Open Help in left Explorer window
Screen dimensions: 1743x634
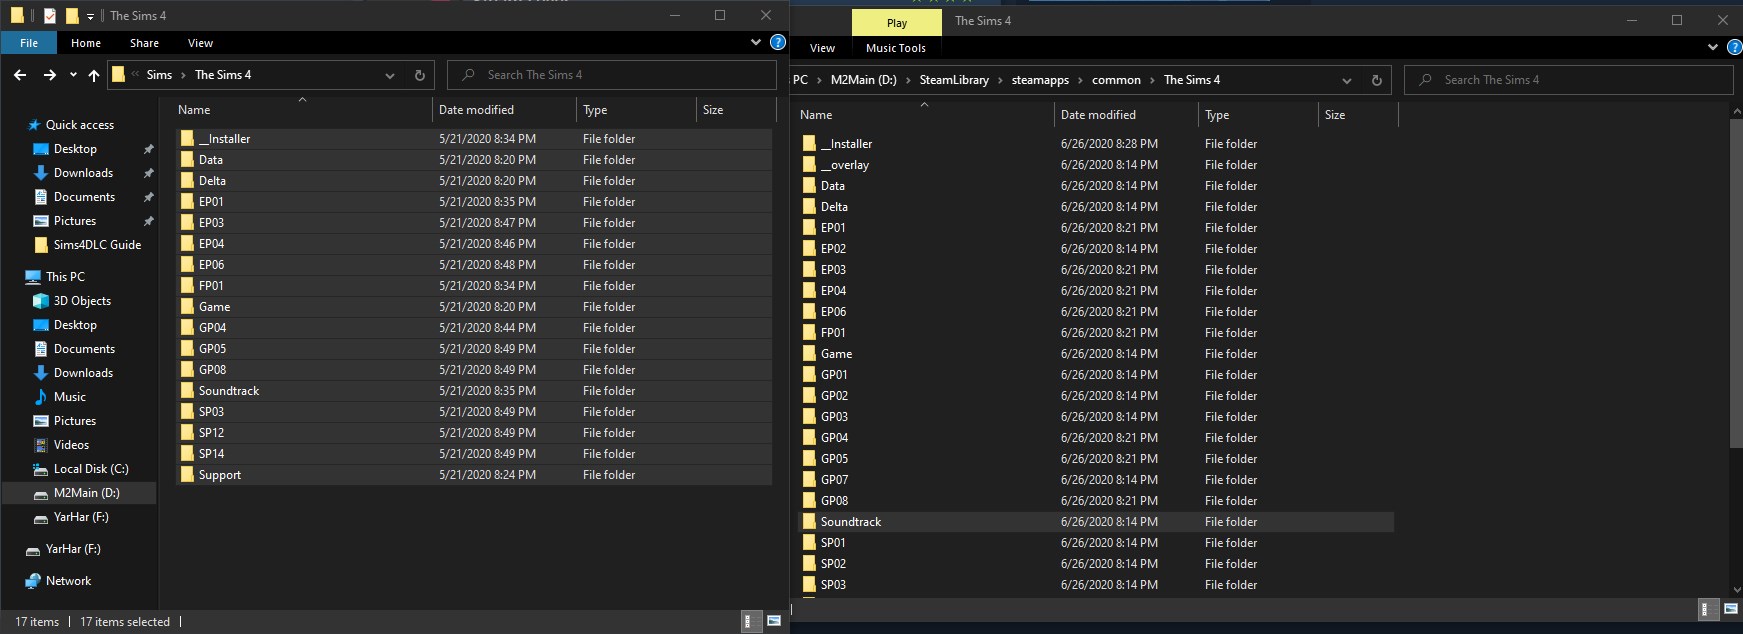[778, 42]
